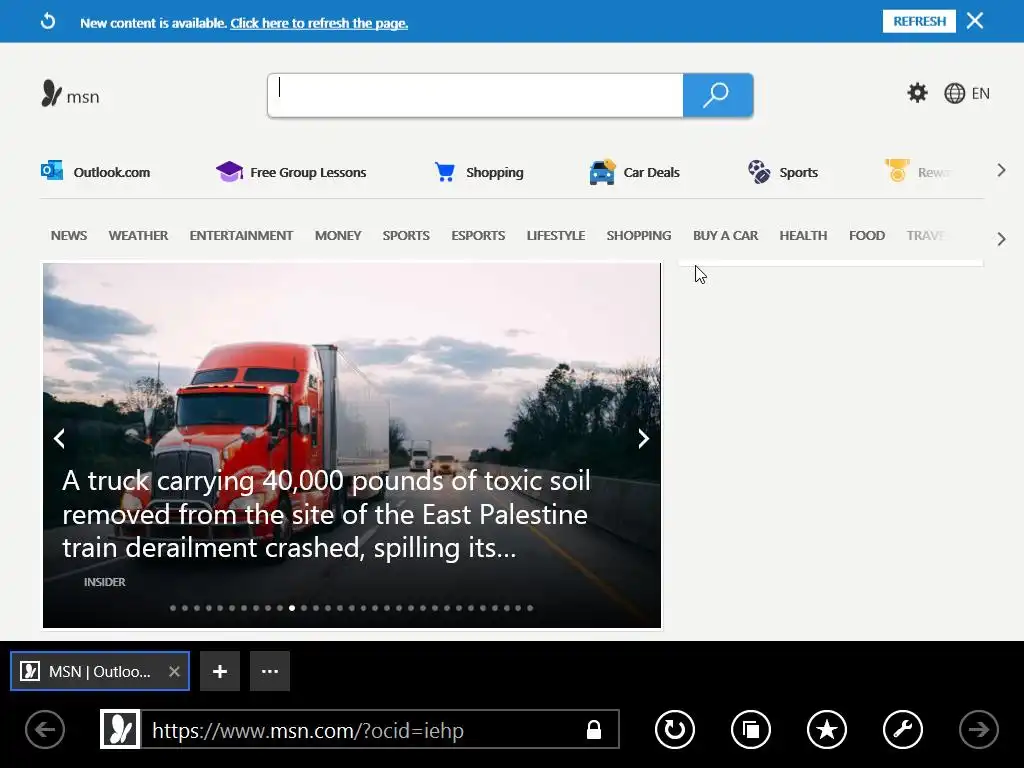Click the REFRESH button in the blue banner
This screenshot has width=1024, height=768.
(x=919, y=21)
